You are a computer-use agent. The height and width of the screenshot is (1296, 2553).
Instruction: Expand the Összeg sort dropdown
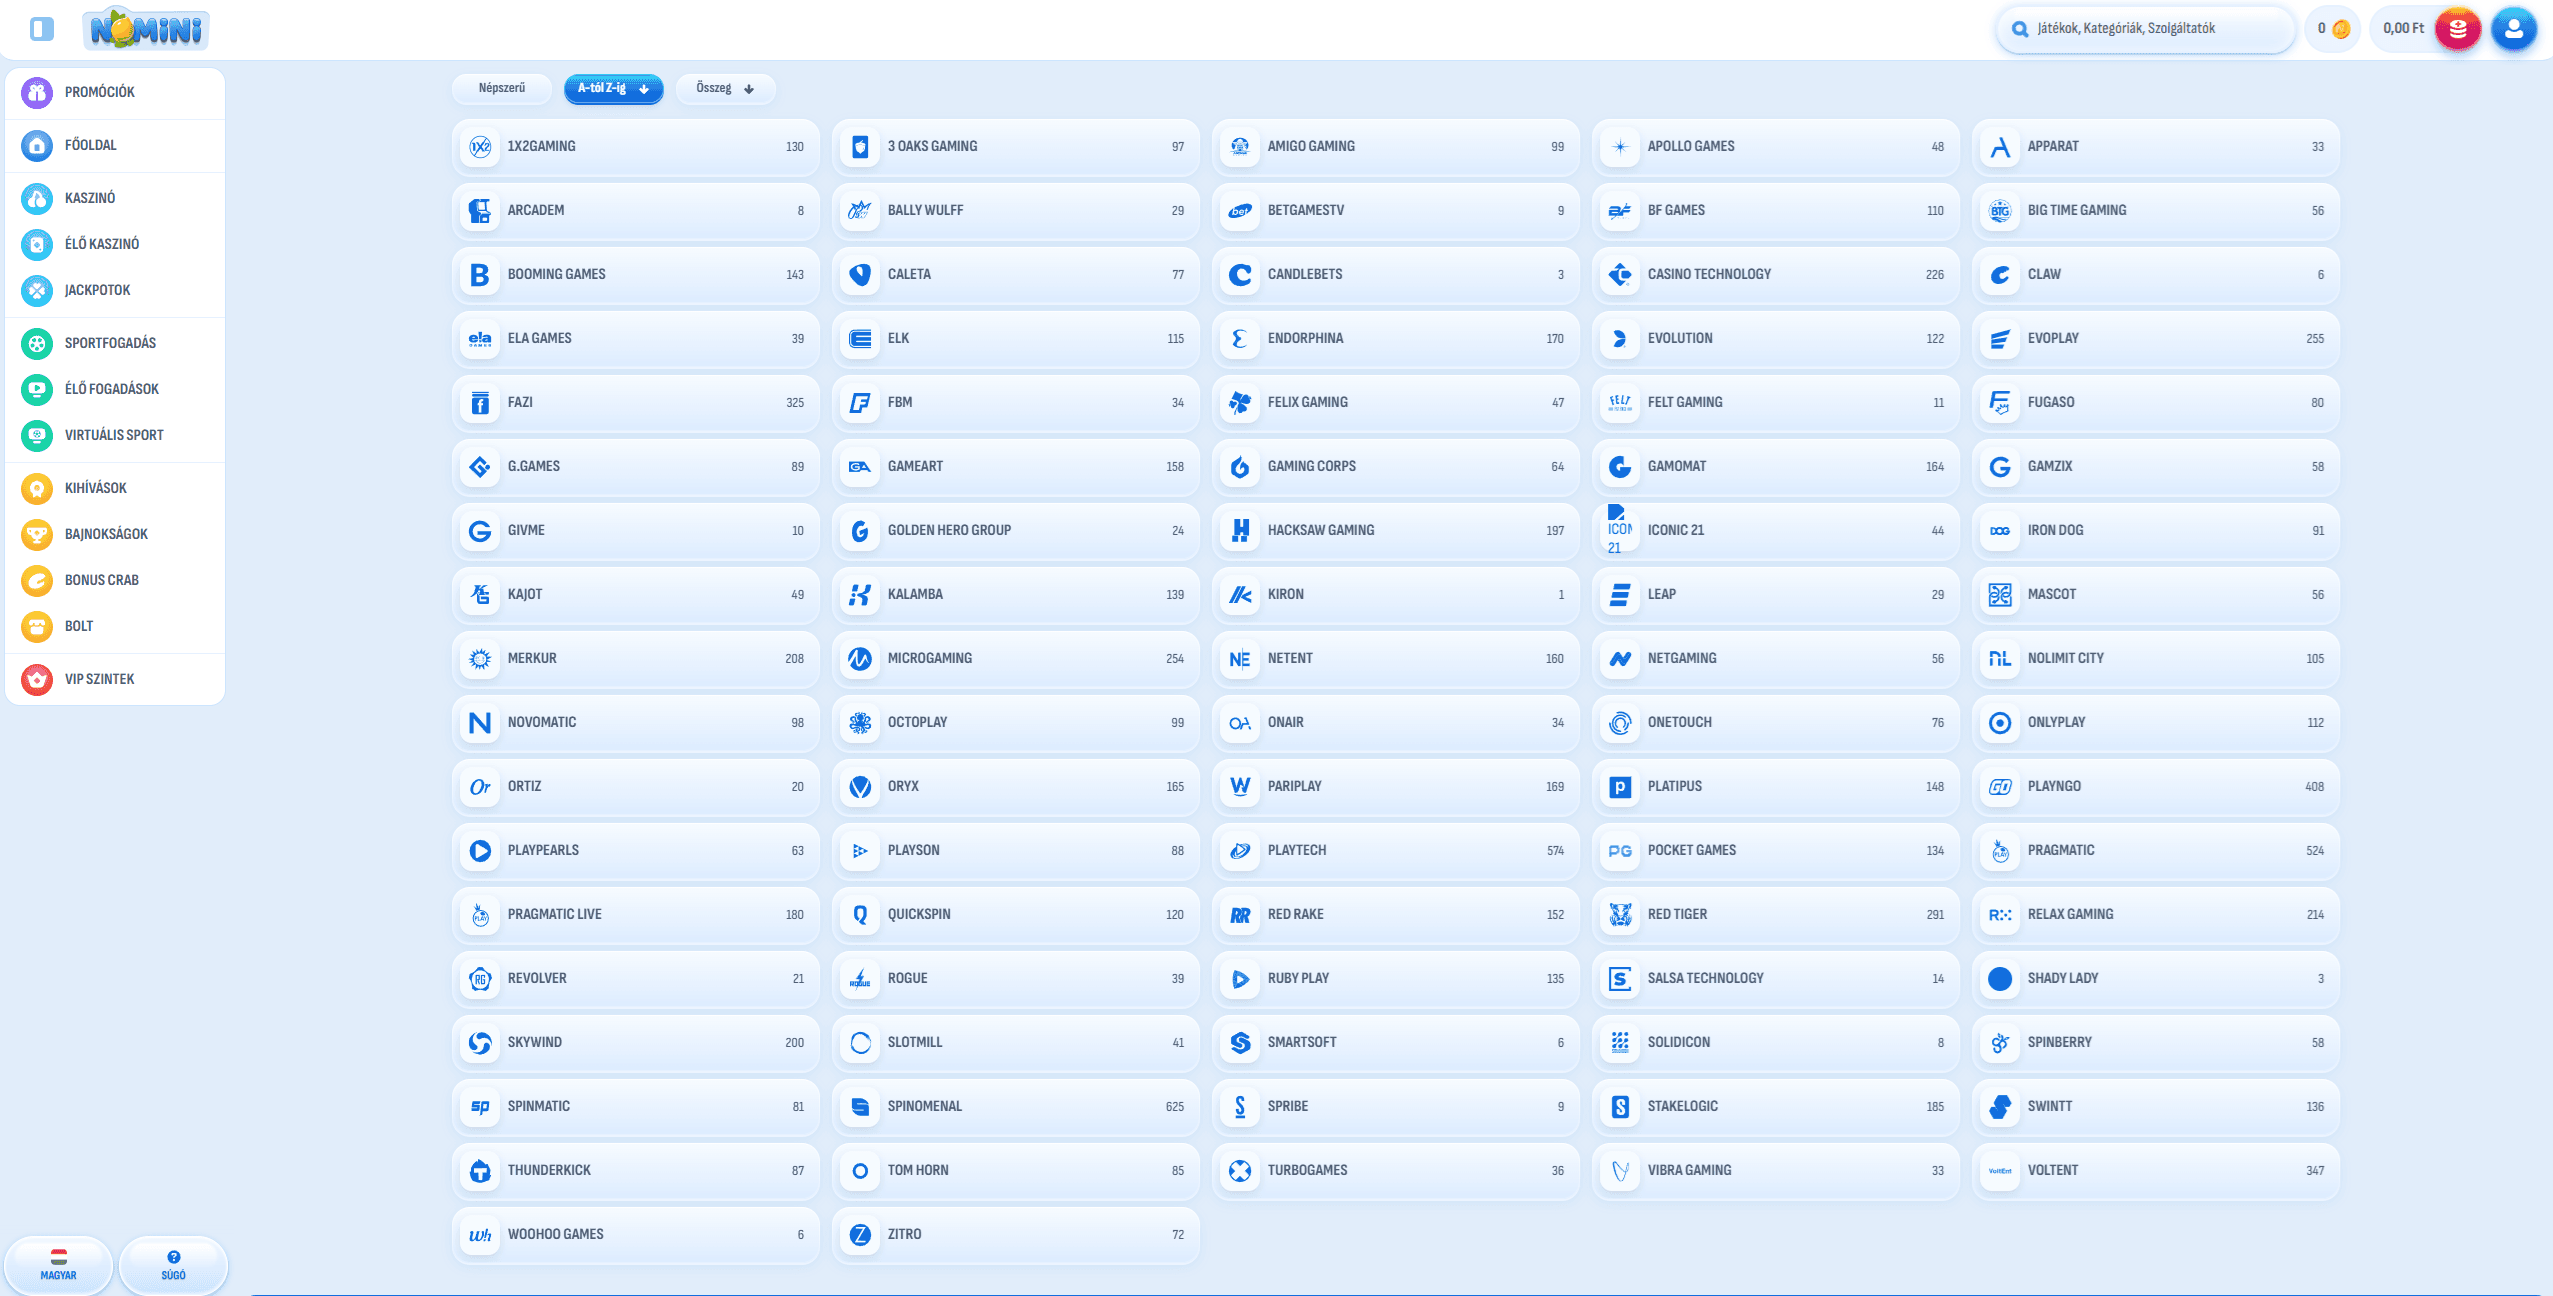(x=725, y=88)
